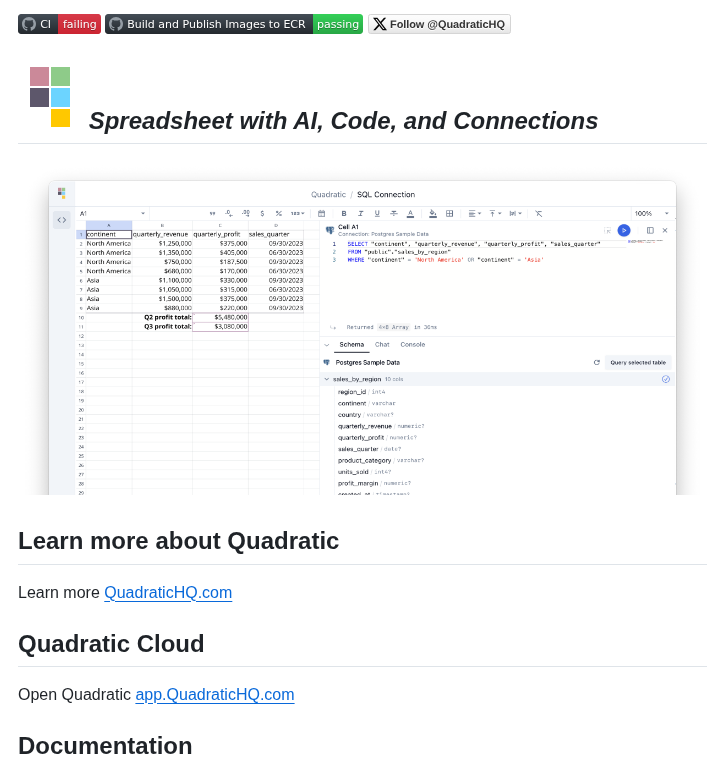
Task: Click the text format icon left of decimals
Action: click(212, 214)
